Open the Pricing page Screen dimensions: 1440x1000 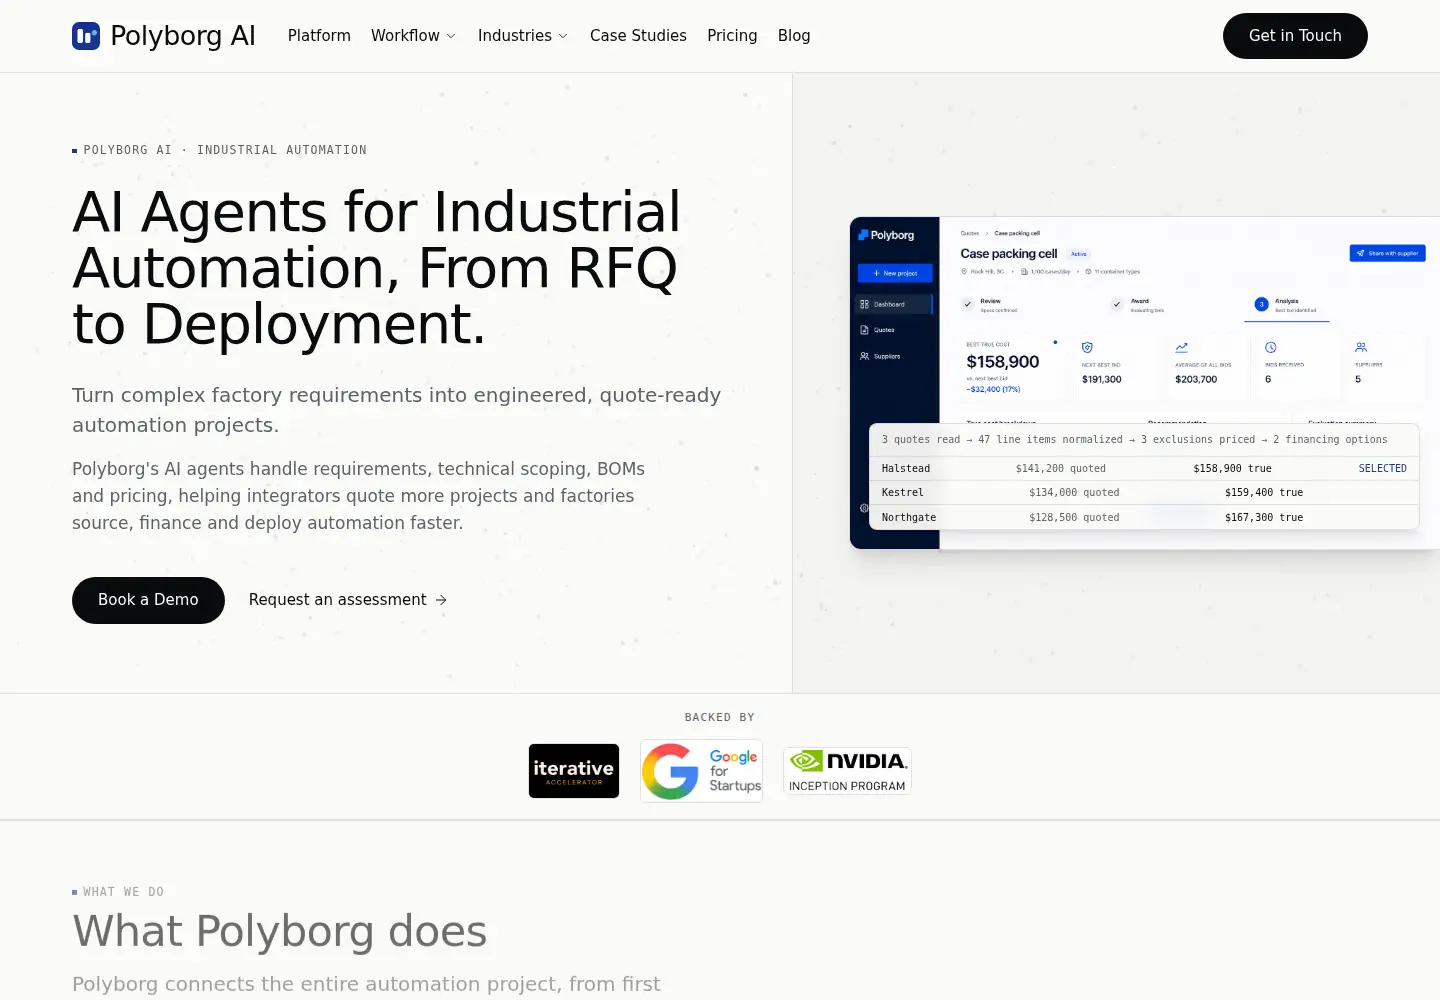click(732, 36)
